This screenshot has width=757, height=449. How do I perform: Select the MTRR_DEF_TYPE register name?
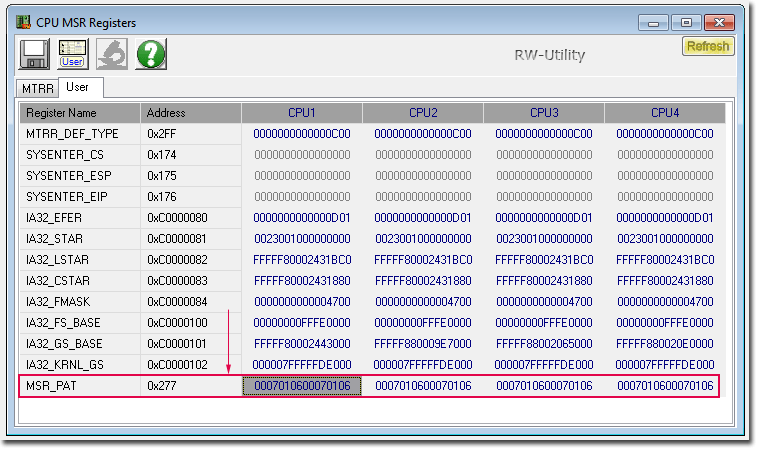click(x=72, y=134)
